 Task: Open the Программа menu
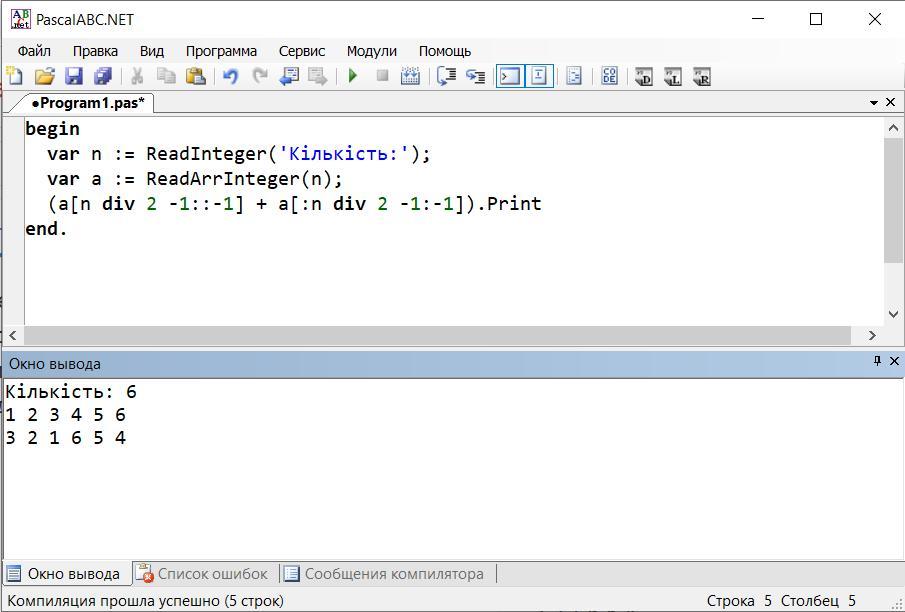(221, 51)
